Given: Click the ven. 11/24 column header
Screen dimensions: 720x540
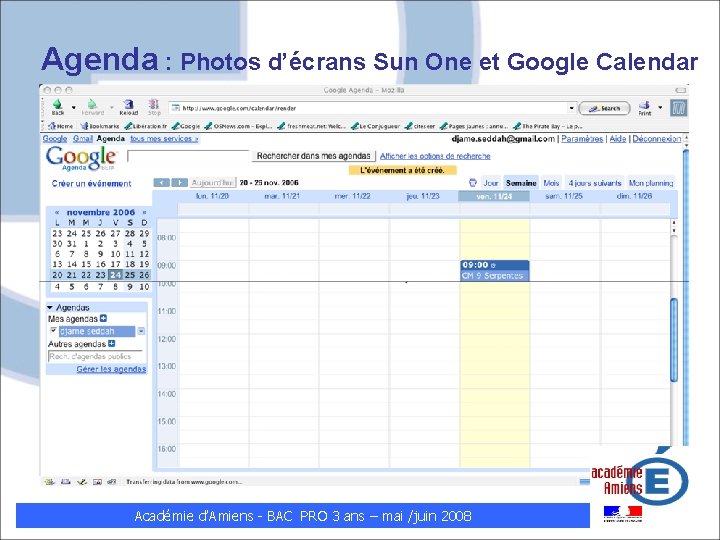Looking at the screenshot, I should [x=494, y=197].
